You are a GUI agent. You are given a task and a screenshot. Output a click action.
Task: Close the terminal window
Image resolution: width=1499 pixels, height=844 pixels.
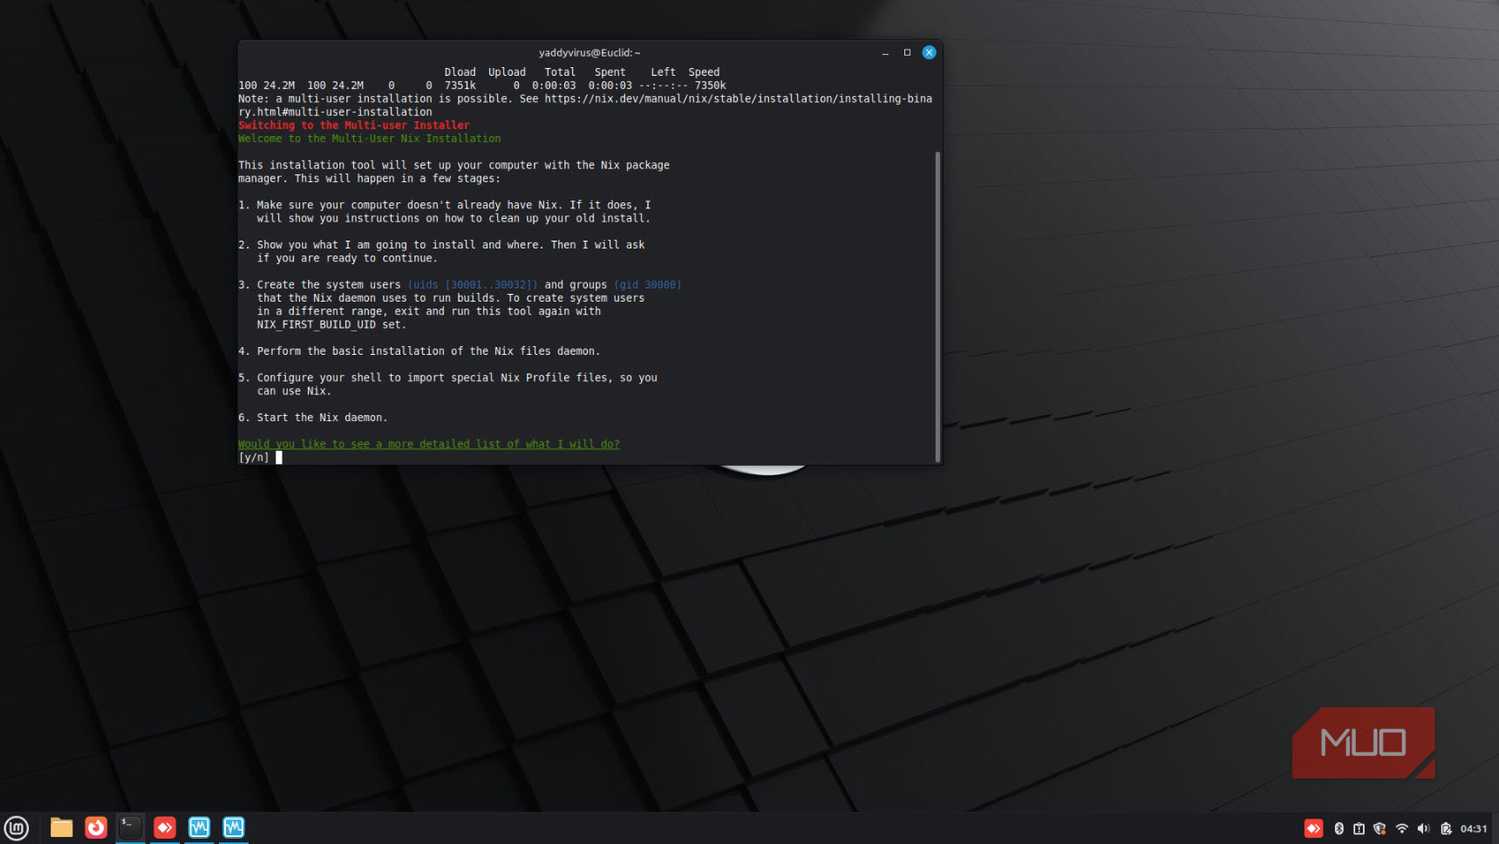[x=929, y=53]
